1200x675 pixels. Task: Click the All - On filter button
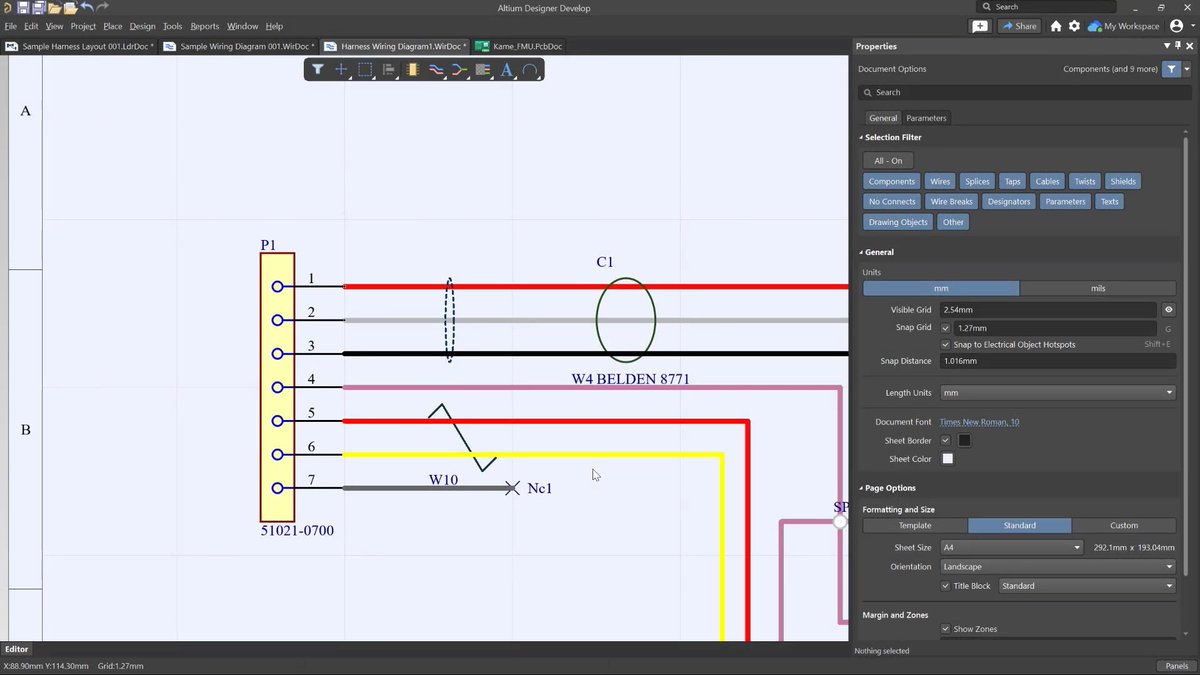coord(888,160)
